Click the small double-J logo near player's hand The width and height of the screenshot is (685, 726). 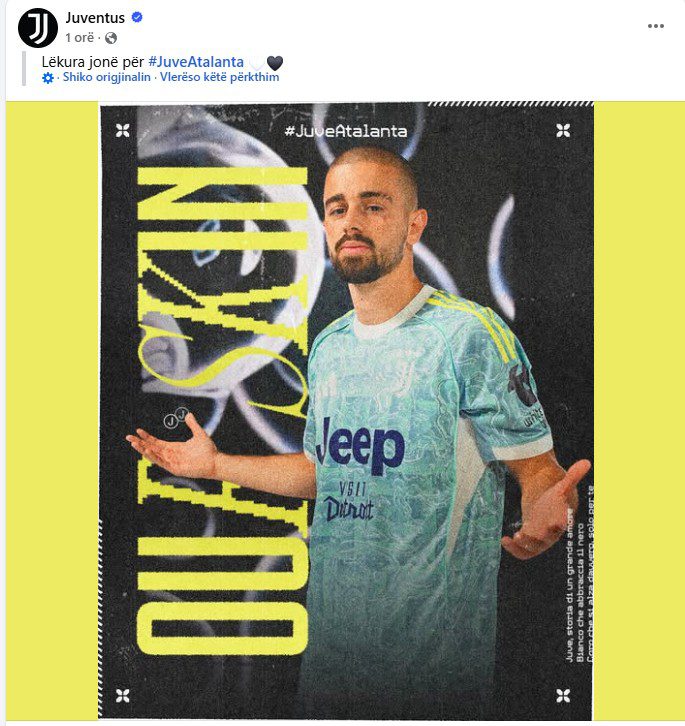pyautogui.click(x=176, y=417)
